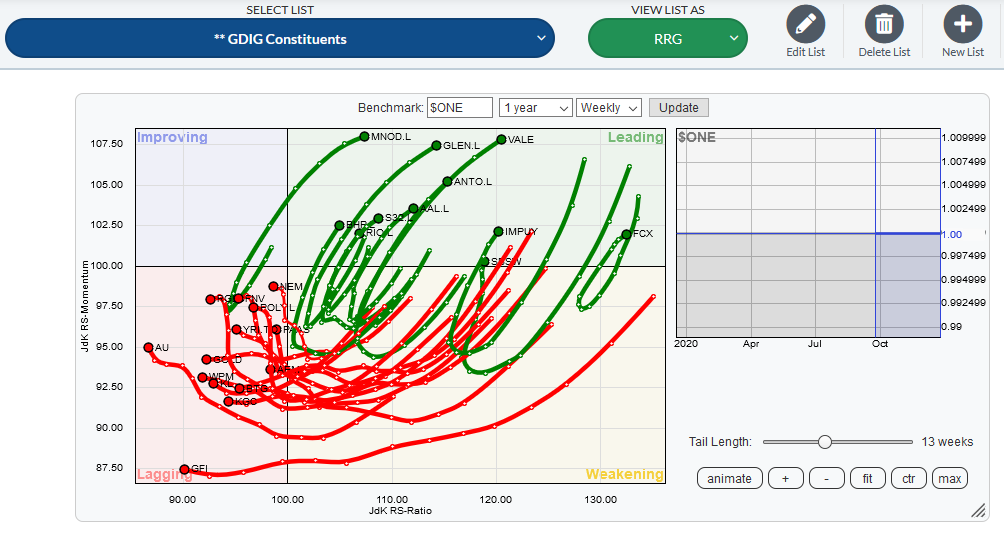Click the Update button

click(x=679, y=108)
